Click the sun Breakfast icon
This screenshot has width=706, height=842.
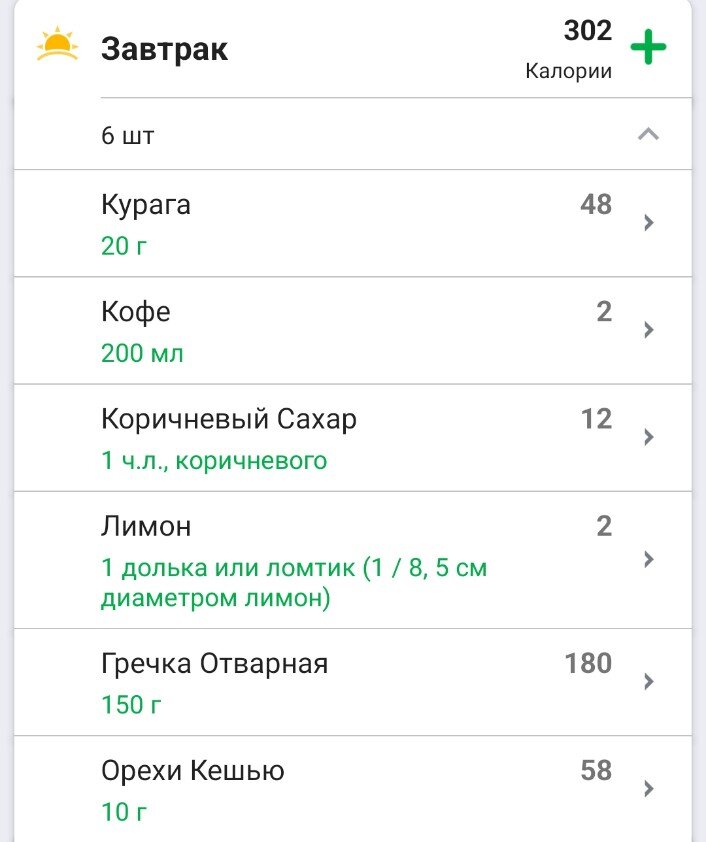55,46
